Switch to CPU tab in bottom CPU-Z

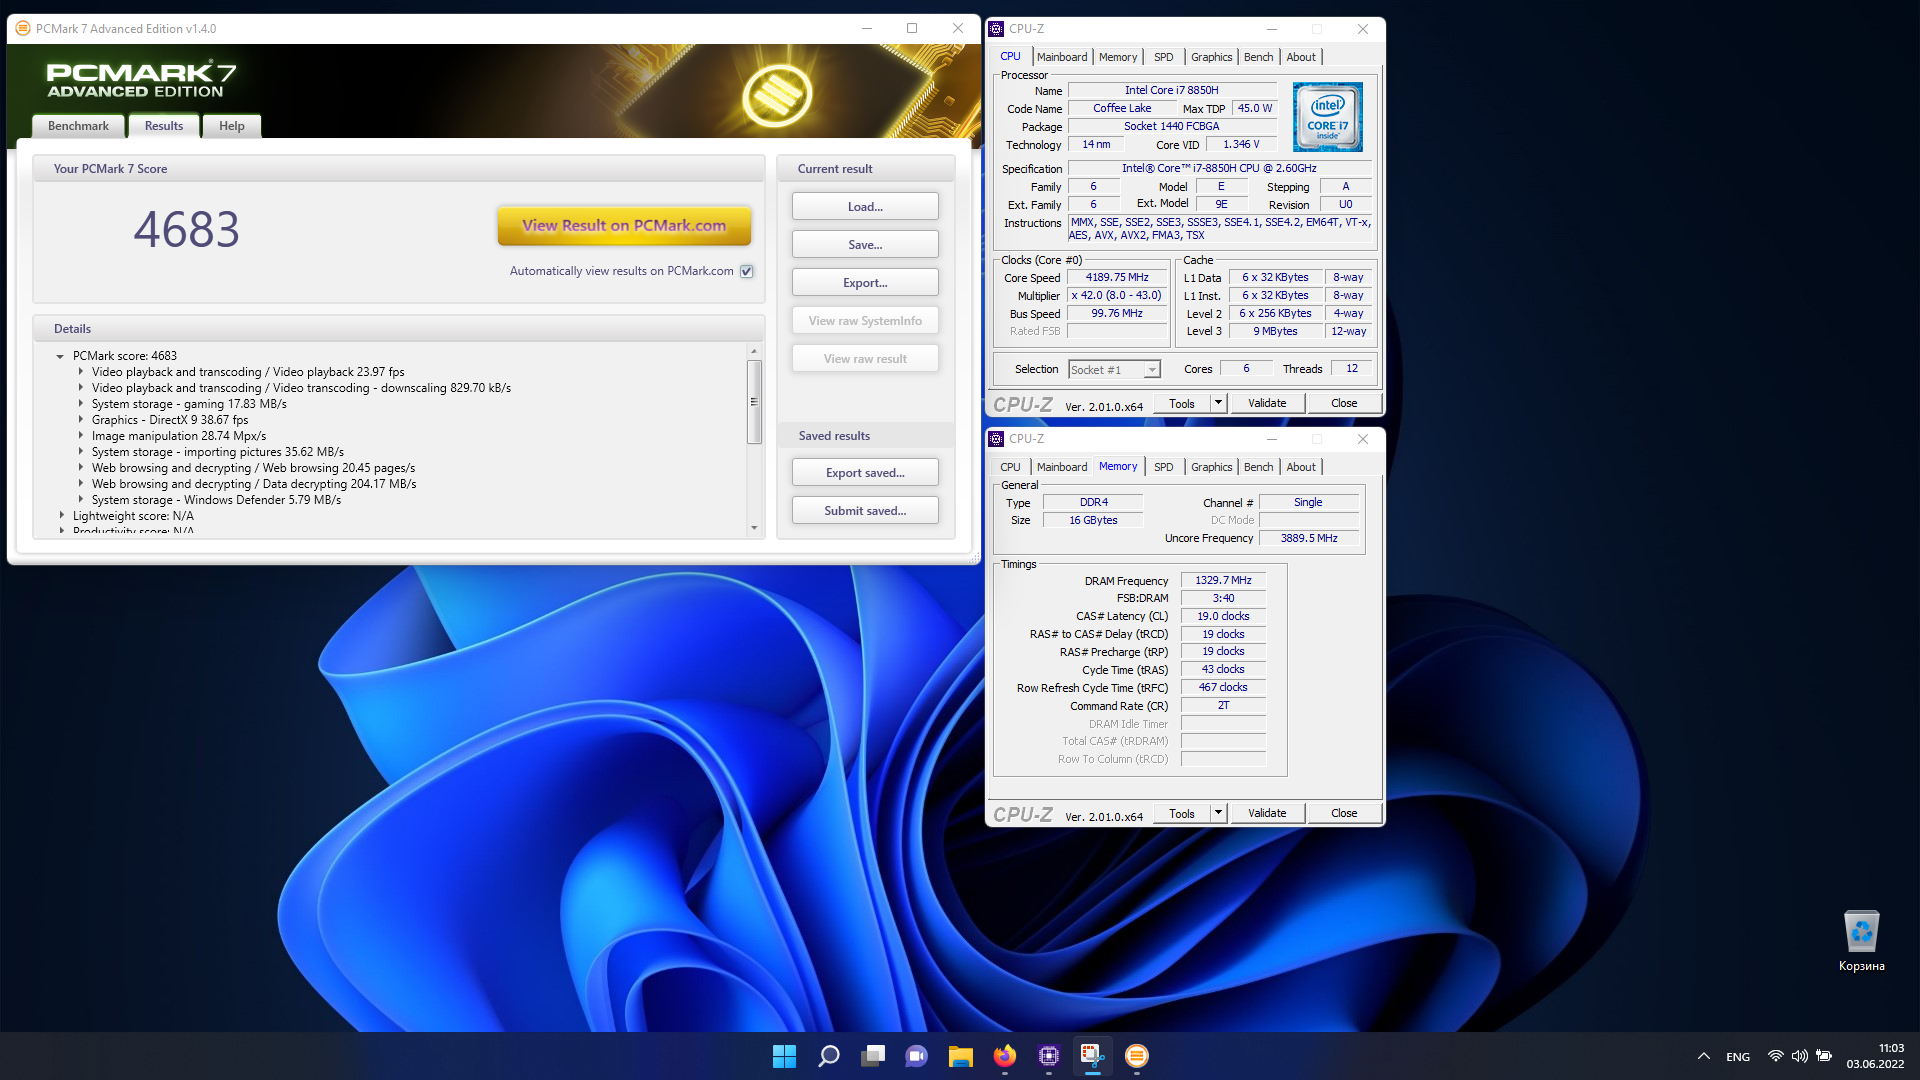[x=1010, y=467]
